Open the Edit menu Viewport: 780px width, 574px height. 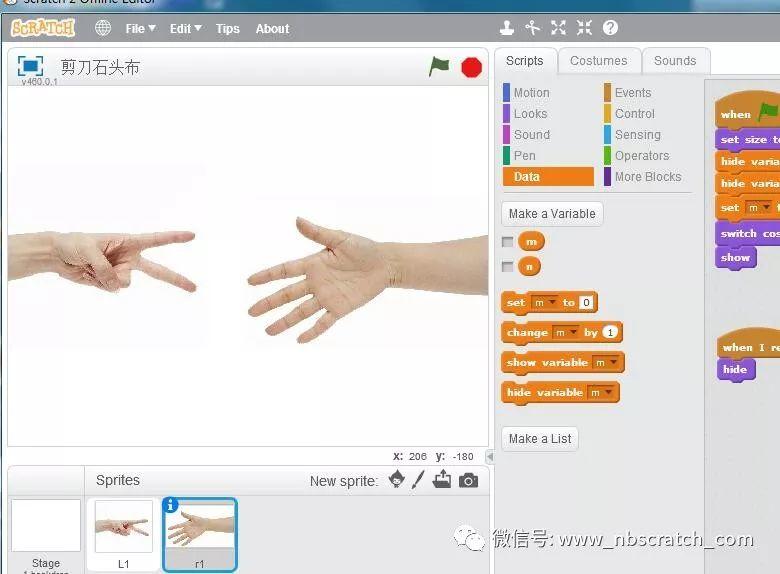click(x=185, y=29)
